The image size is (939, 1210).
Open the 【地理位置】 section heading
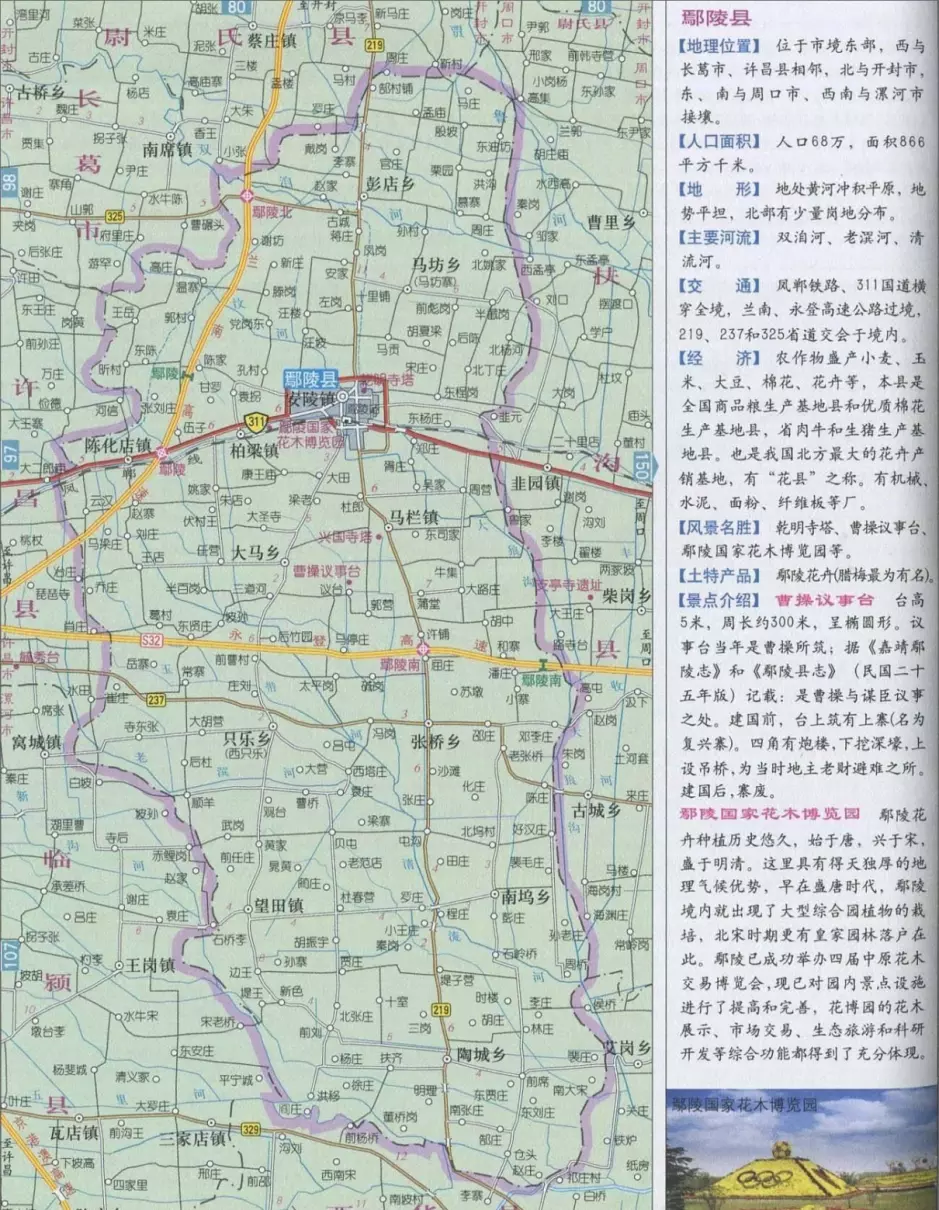click(x=718, y=46)
